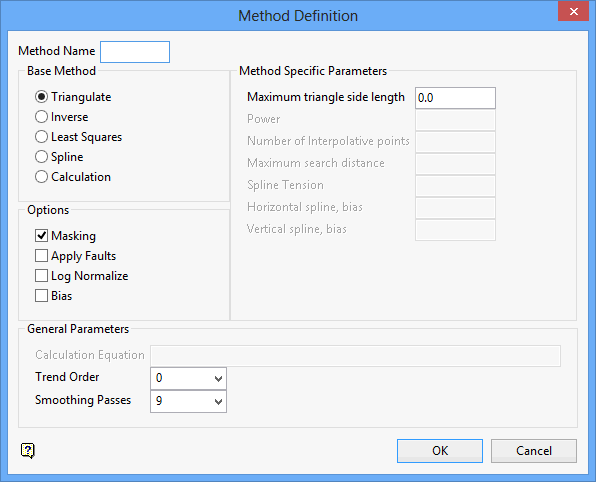The width and height of the screenshot is (596, 482).
Task: Choose the Inverse base method
Action: [41, 117]
